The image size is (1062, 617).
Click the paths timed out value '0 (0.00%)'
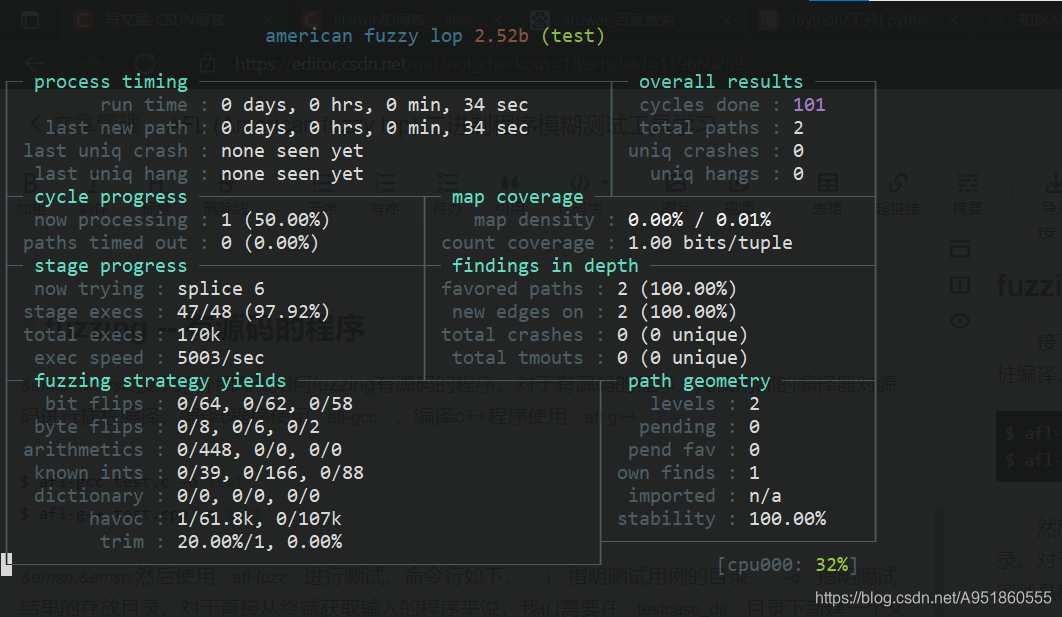click(270, 243)
